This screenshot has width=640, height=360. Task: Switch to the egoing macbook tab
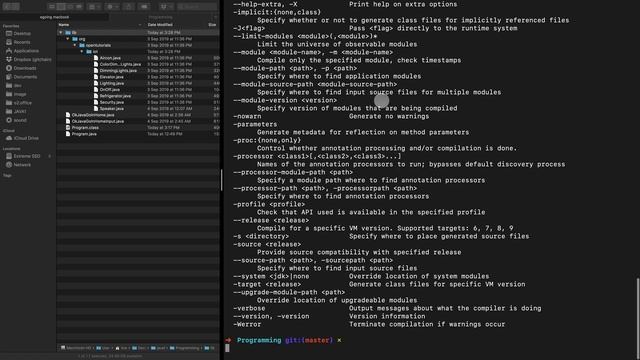tap(54, 17)
